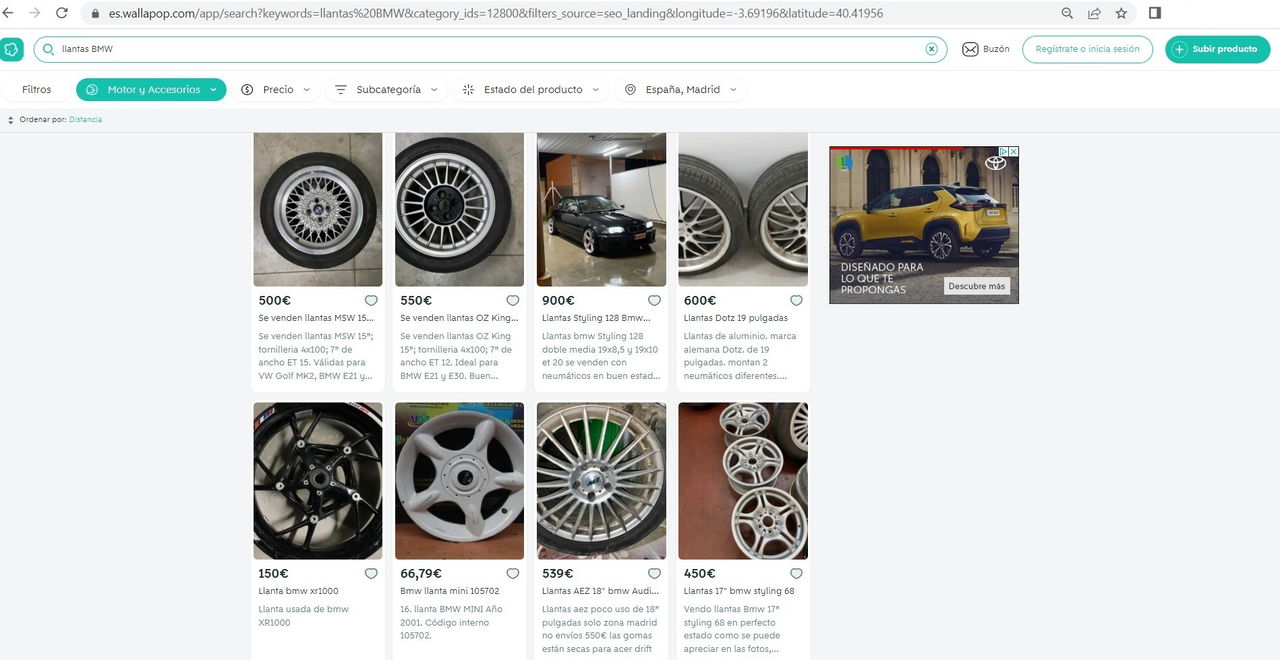Screen dimensions: 1280x660
Task: Favorite the 550€ OZ King llantas listing
Action: (513, 300)
